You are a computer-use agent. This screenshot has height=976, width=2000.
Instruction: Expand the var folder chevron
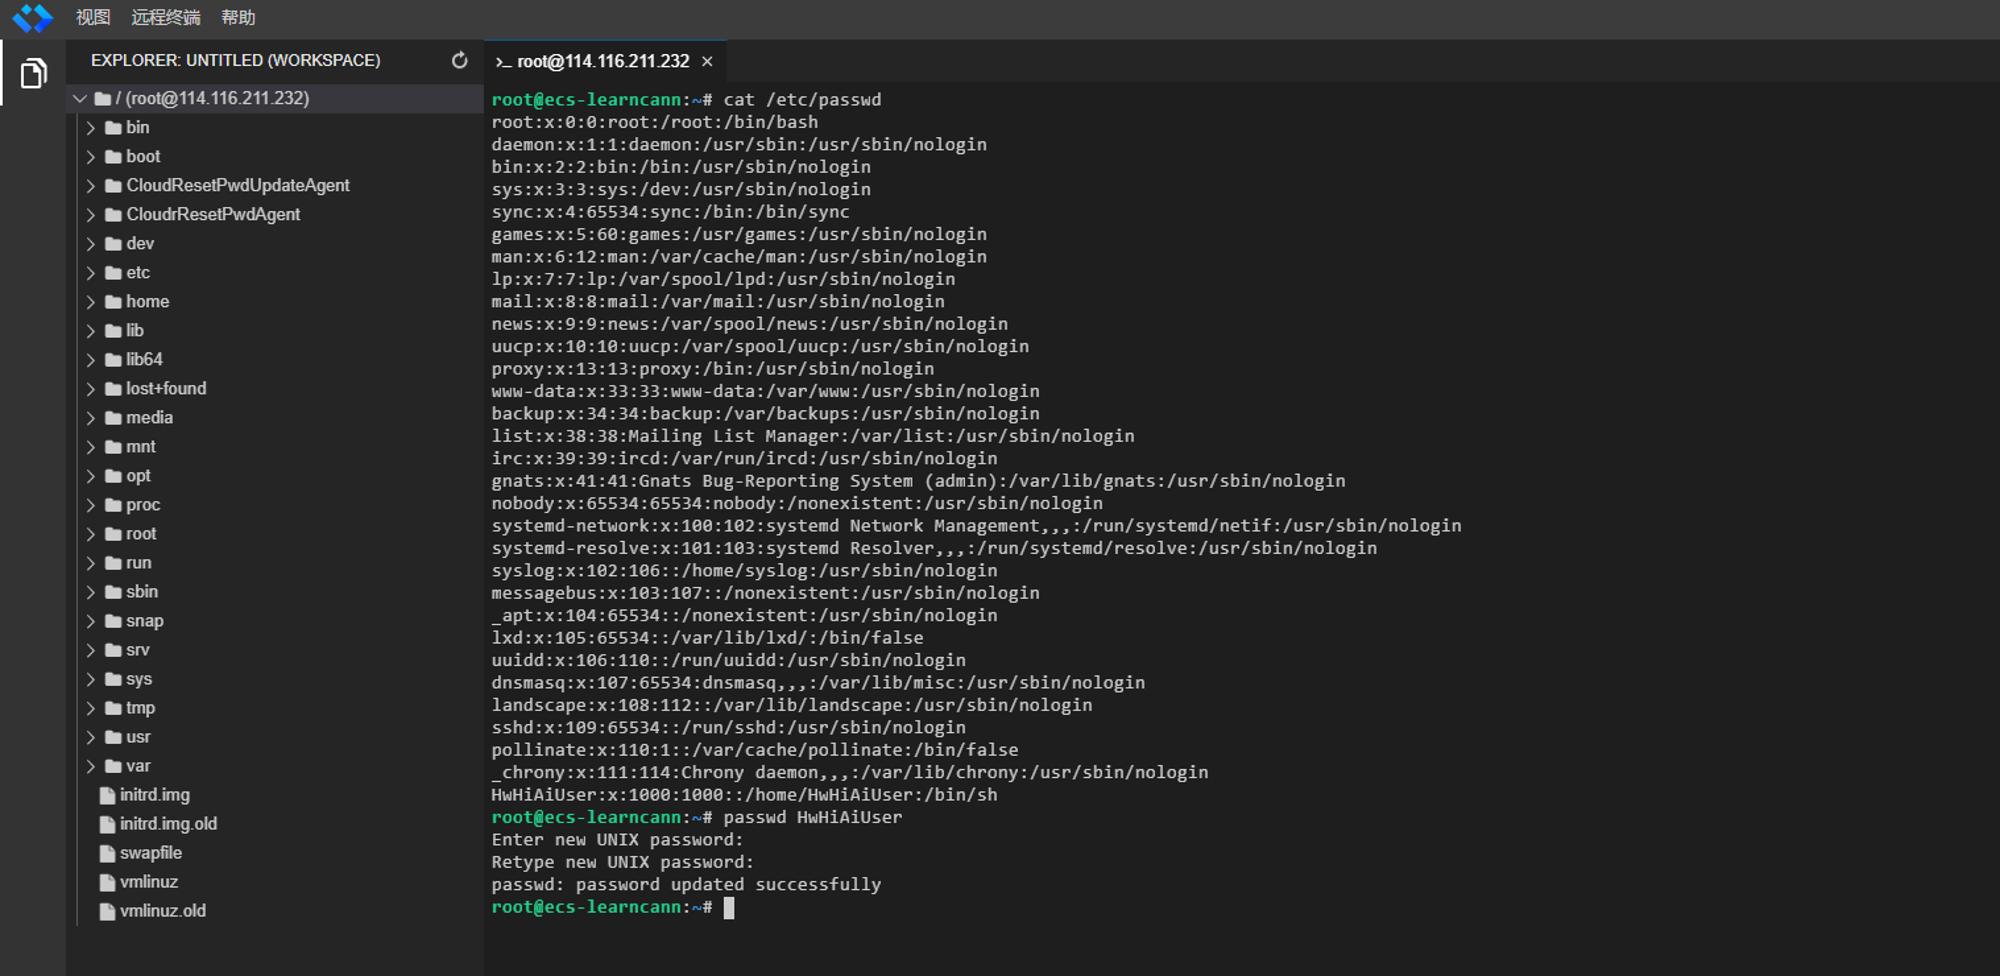tap(91, 767)
